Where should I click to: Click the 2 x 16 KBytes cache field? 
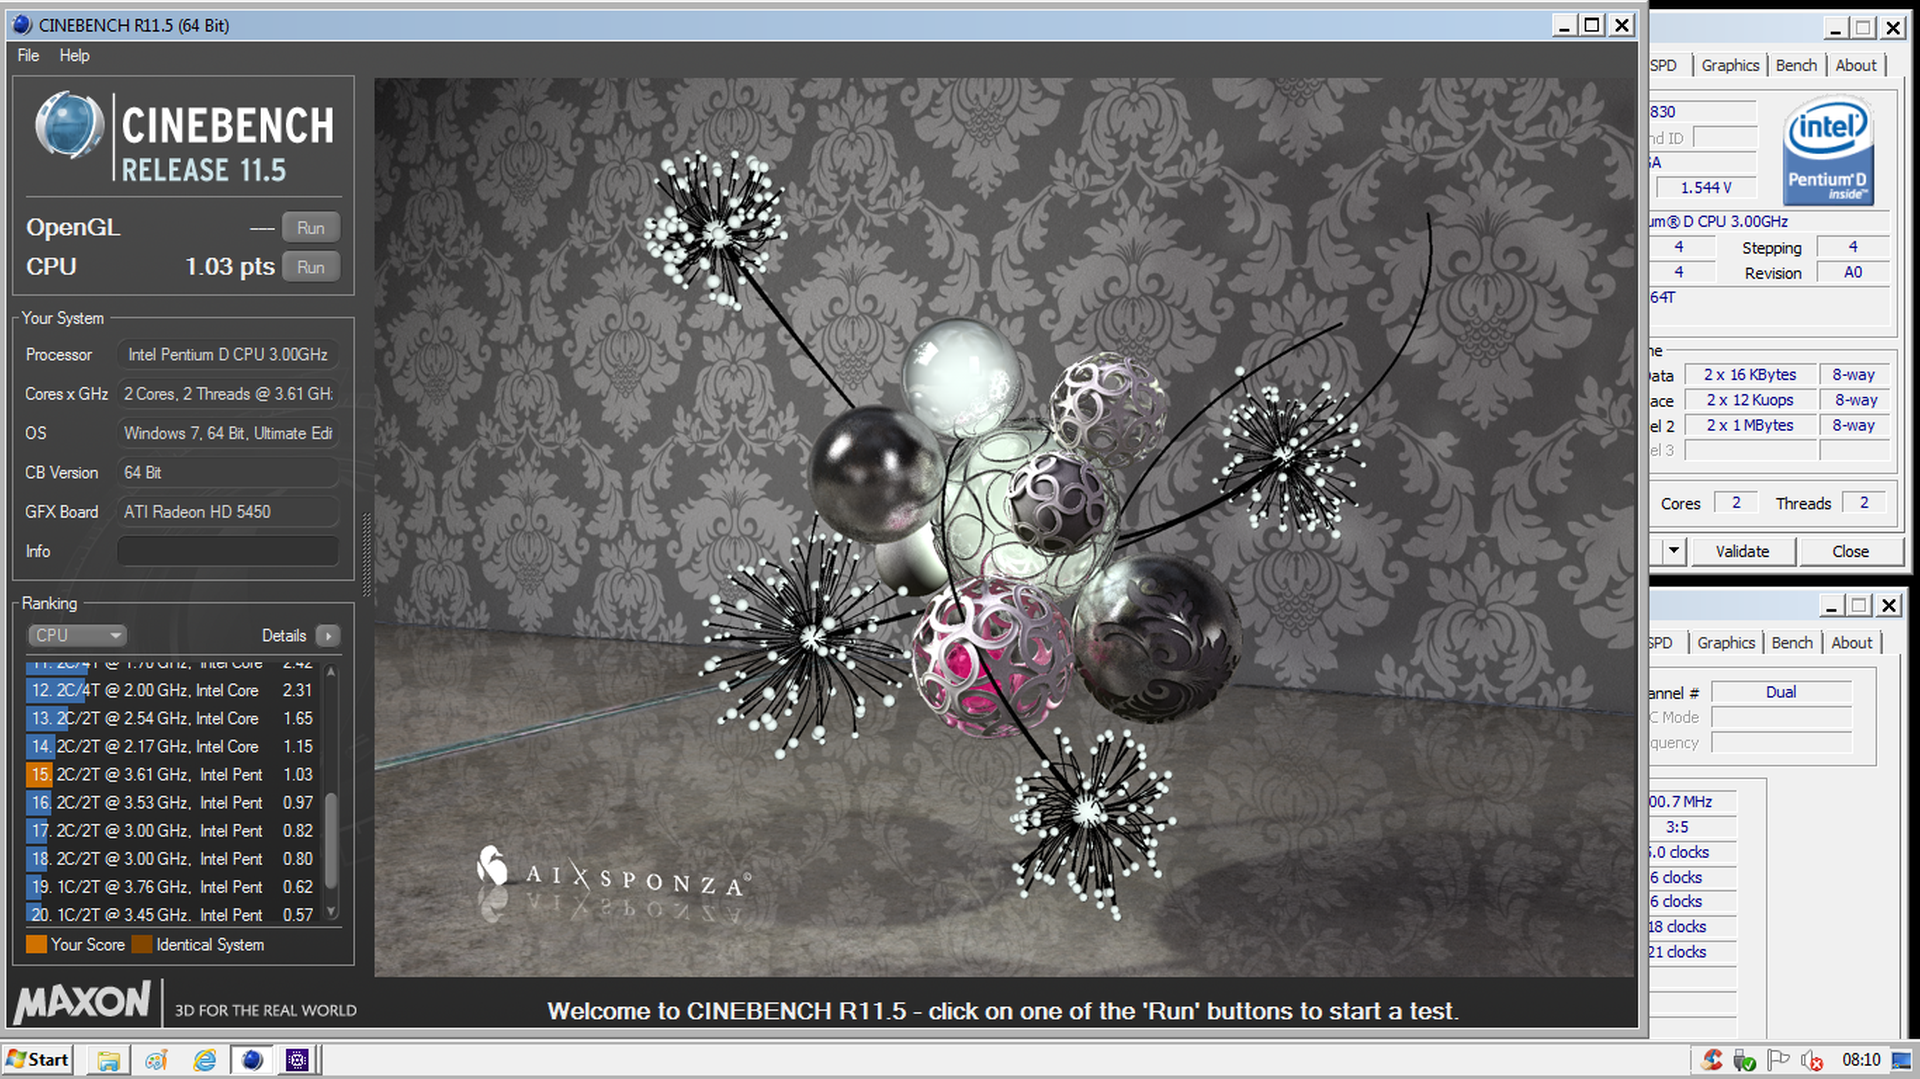pyautogui.click(x=1750, y=374)
